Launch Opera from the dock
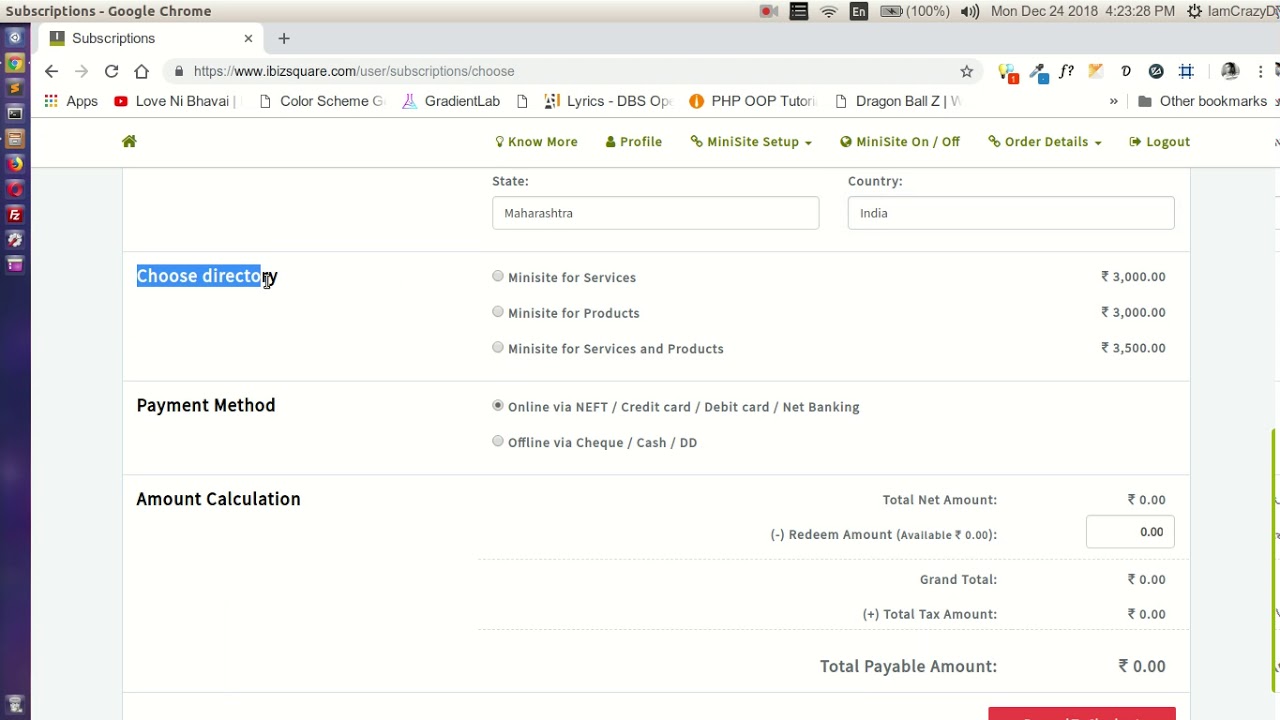The height and width of the screenshot is (720, 1280). [x=15, y=189]
